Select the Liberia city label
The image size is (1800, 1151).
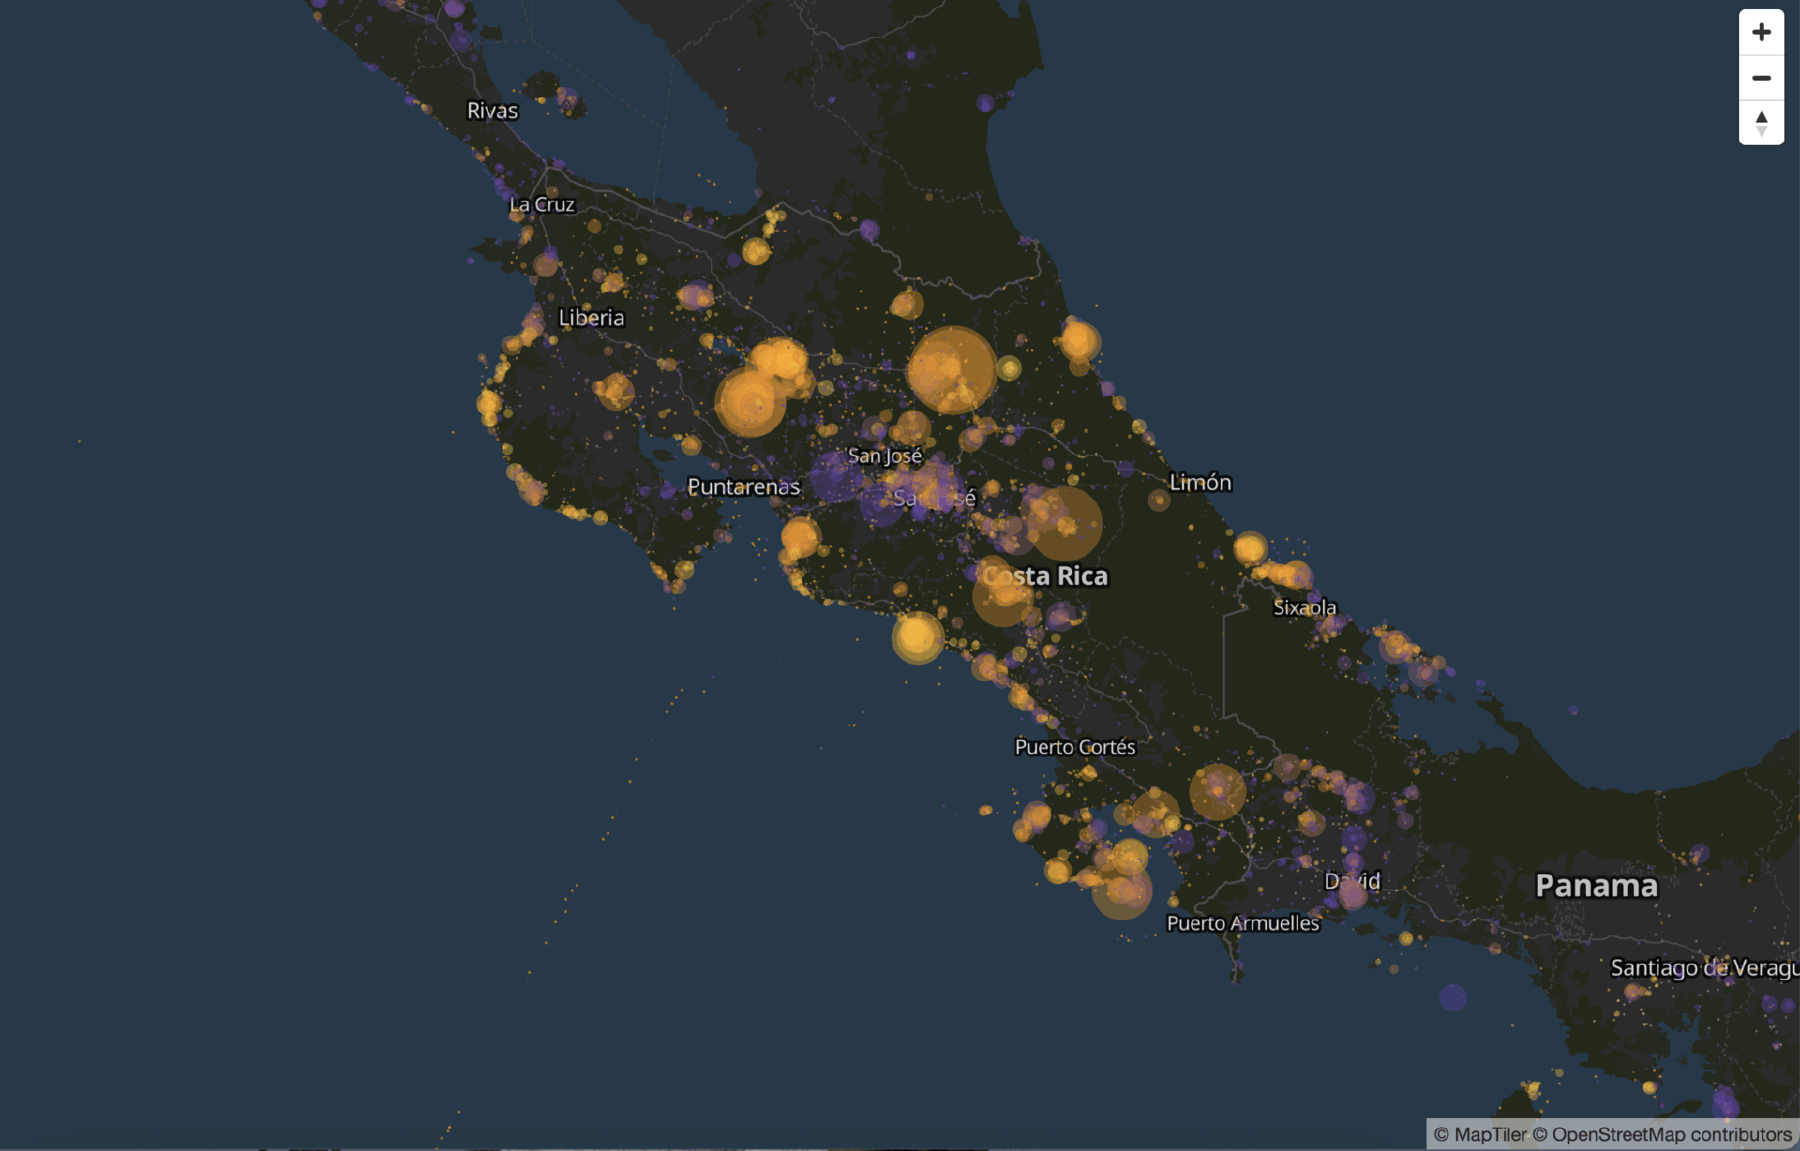coord(591,318)
